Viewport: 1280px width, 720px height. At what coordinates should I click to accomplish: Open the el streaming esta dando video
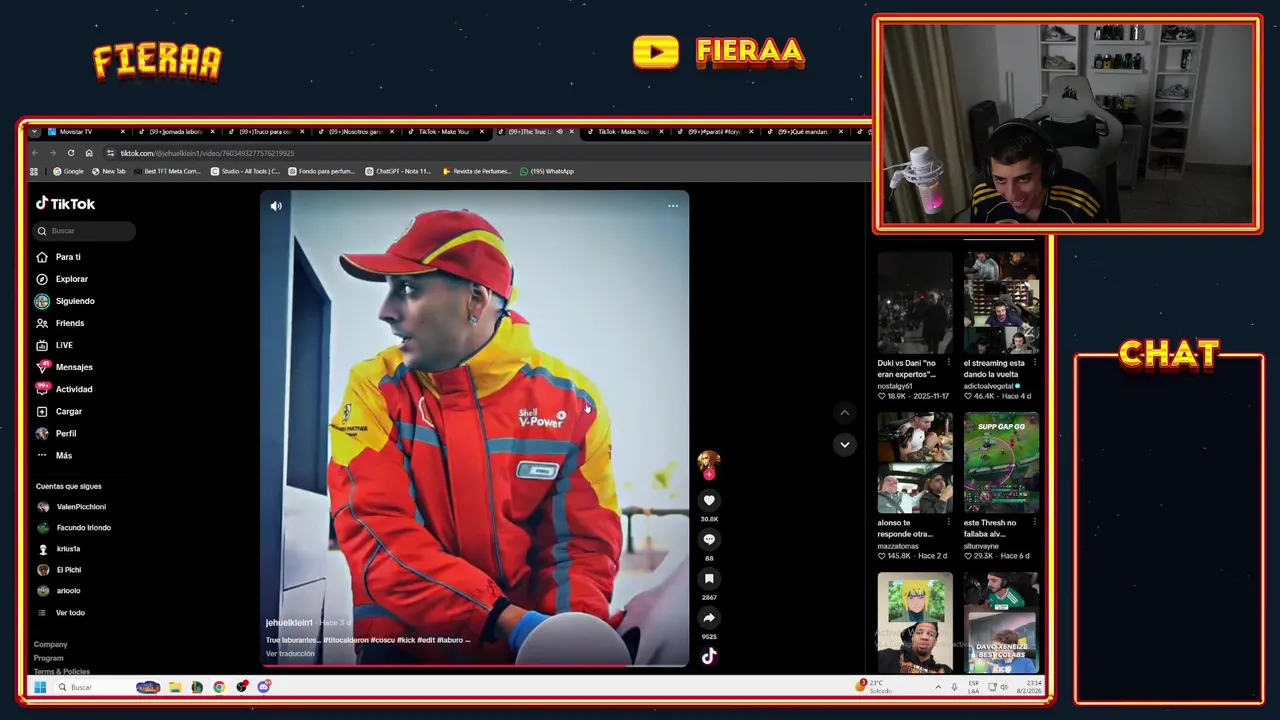pyautogui.click(x=1001, y=303)
